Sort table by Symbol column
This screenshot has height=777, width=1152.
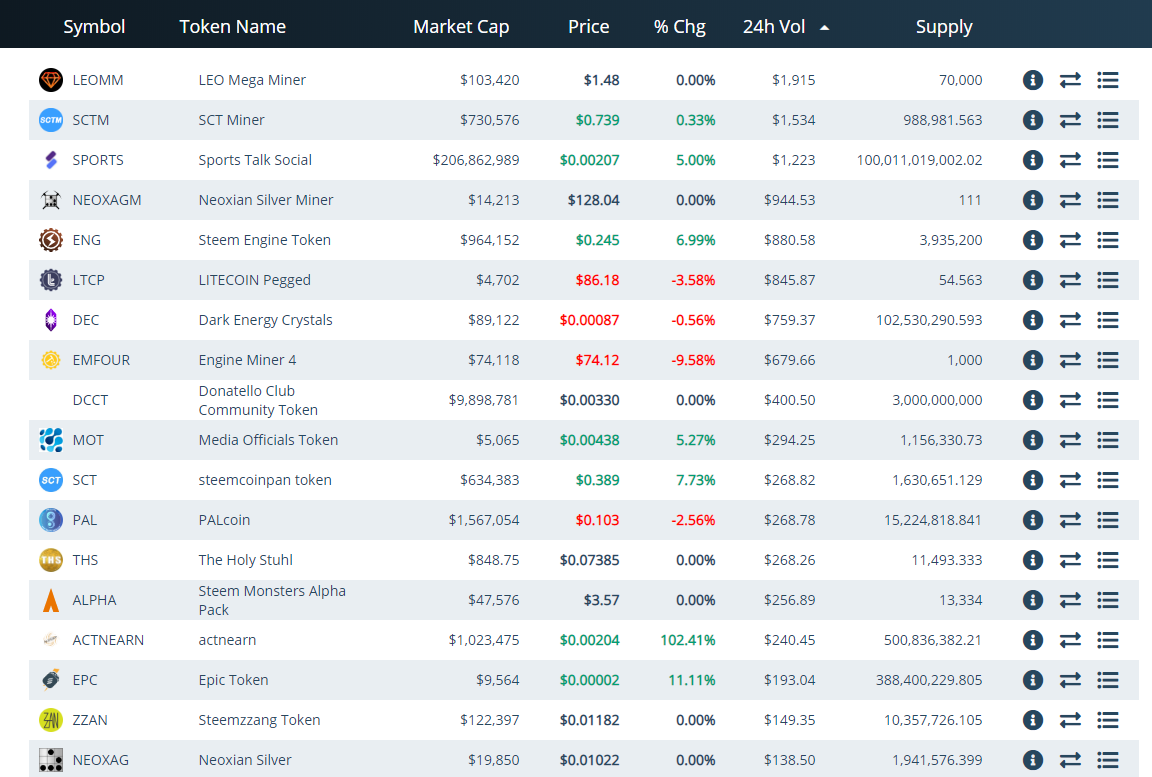coord(94,27)
